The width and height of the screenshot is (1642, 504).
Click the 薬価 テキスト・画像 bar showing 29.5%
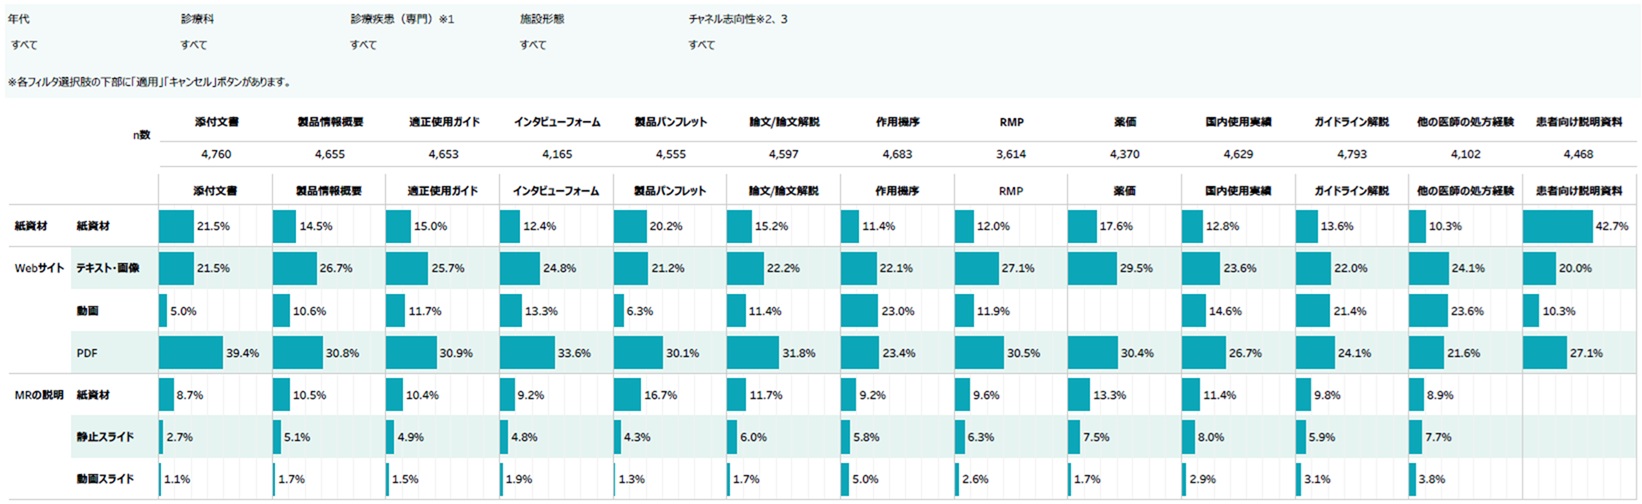pos(1092,269)
